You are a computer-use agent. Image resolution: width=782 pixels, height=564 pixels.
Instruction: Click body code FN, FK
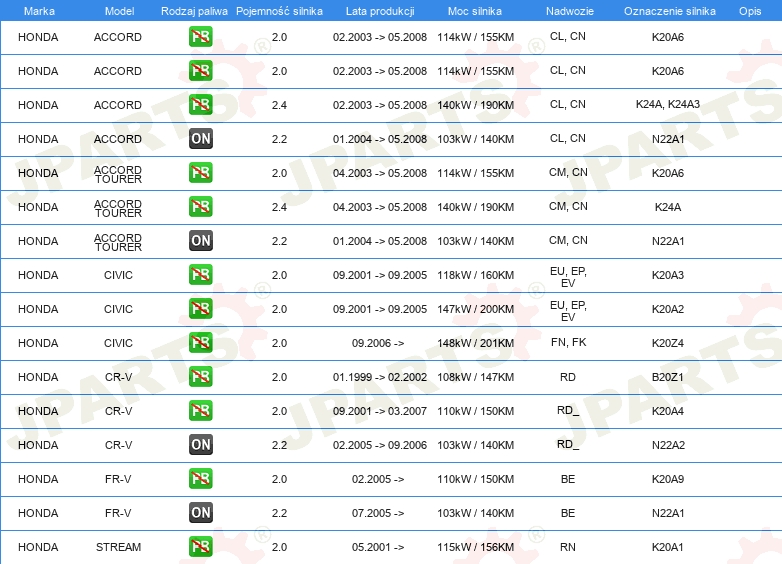click(569, 342)
